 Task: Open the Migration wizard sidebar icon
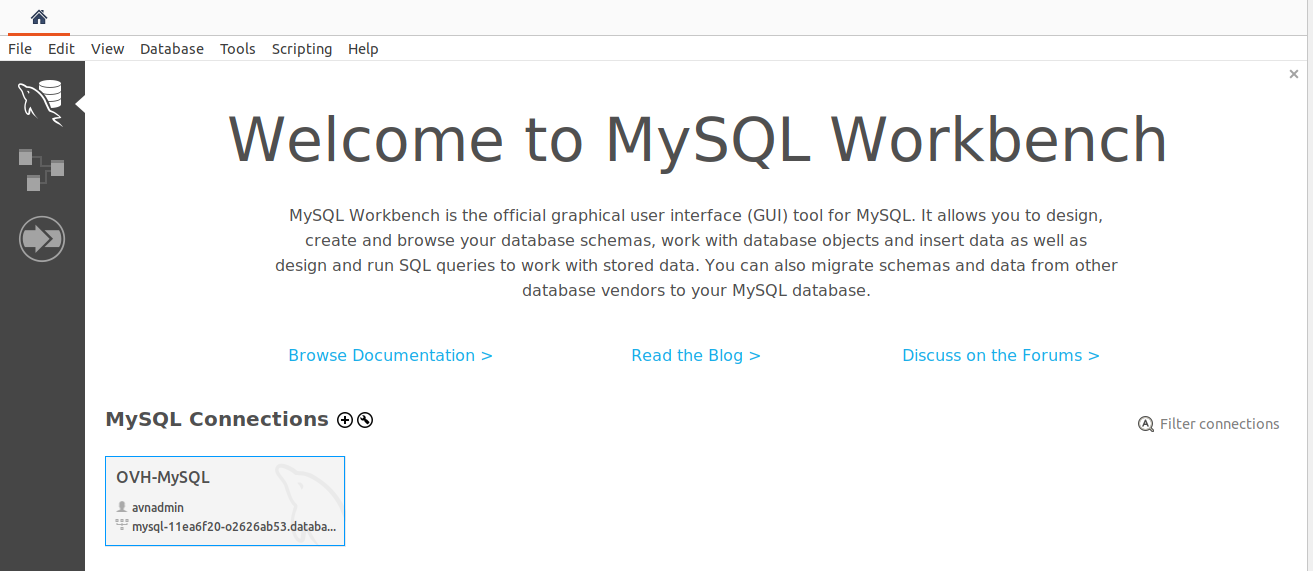(41, 240)
